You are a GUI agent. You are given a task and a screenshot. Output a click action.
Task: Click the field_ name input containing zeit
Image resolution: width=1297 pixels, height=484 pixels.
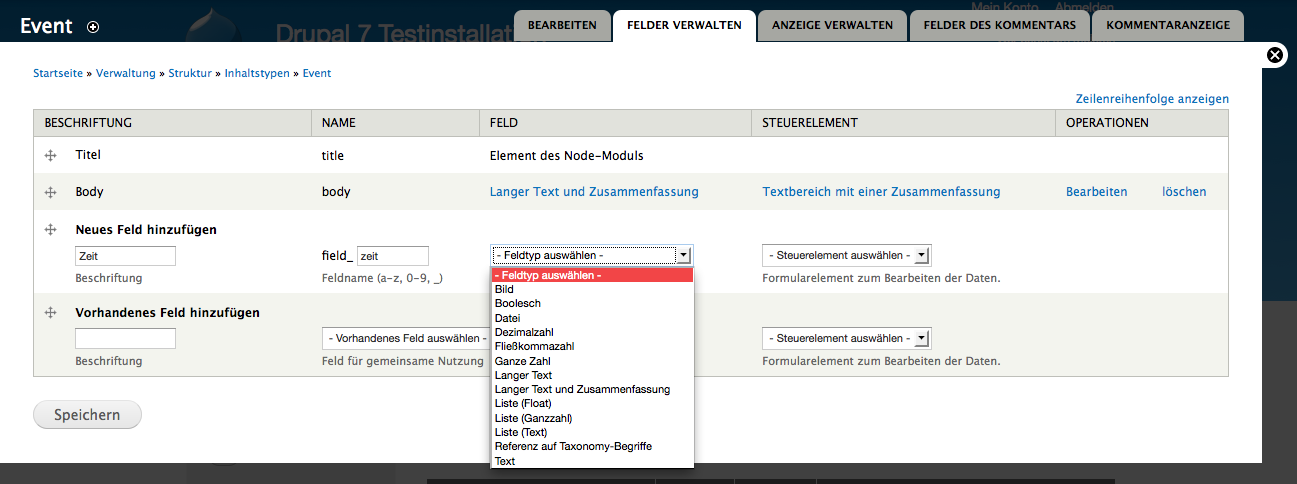[x=392, y=256]
